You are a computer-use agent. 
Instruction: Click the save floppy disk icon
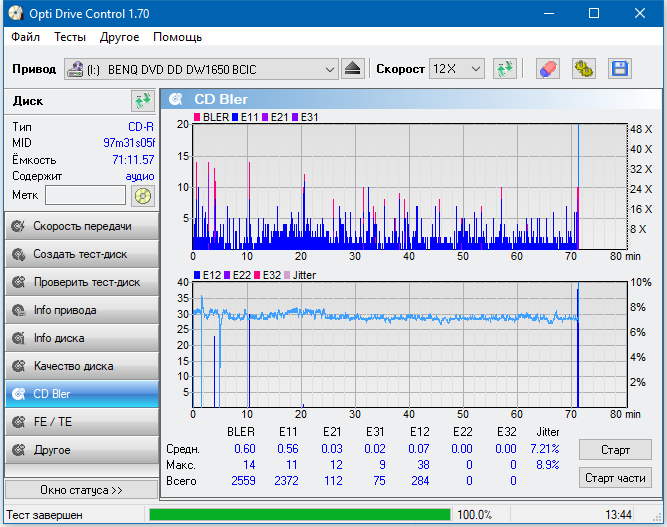click(x=619, y=69)
